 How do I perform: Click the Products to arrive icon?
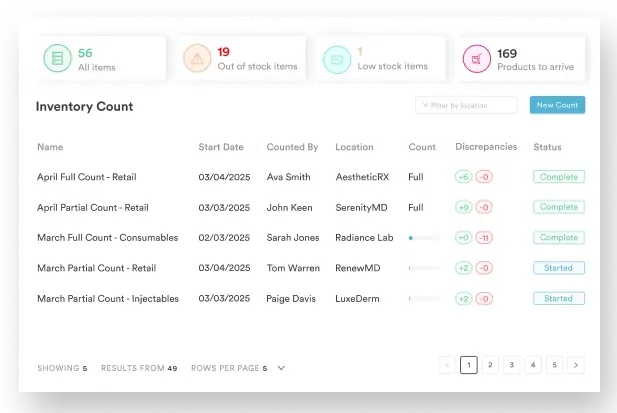(477, 59)
